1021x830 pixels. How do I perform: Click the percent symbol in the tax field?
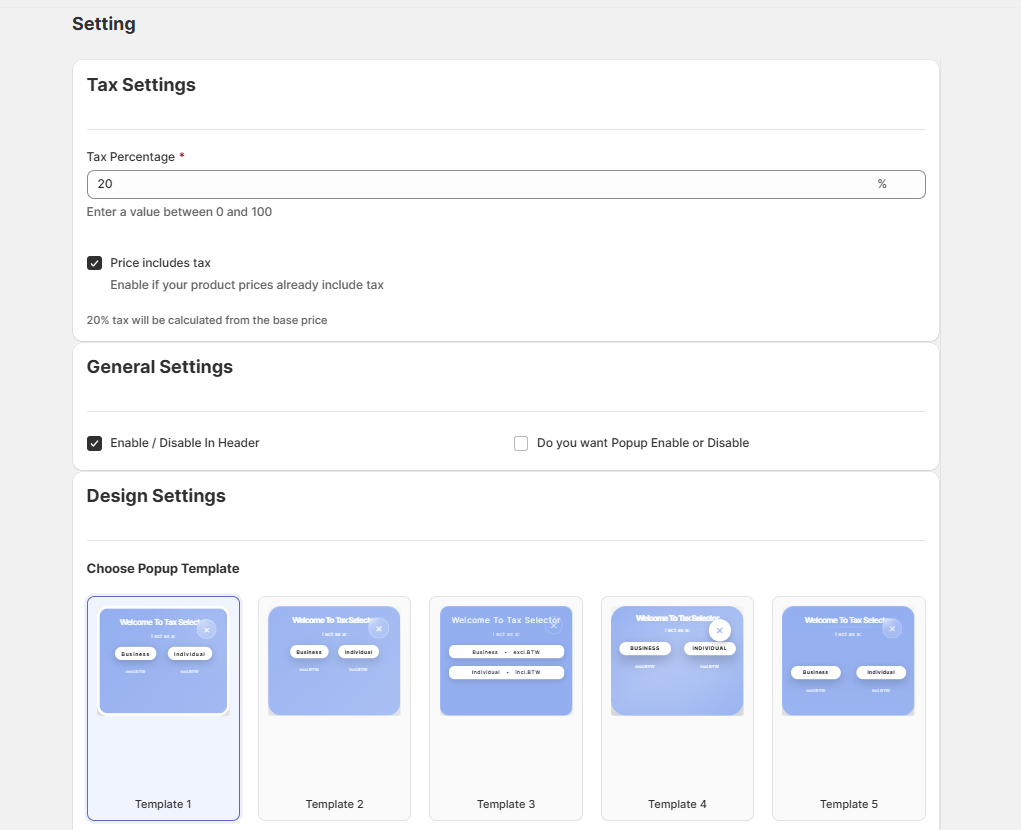point(882,184)
